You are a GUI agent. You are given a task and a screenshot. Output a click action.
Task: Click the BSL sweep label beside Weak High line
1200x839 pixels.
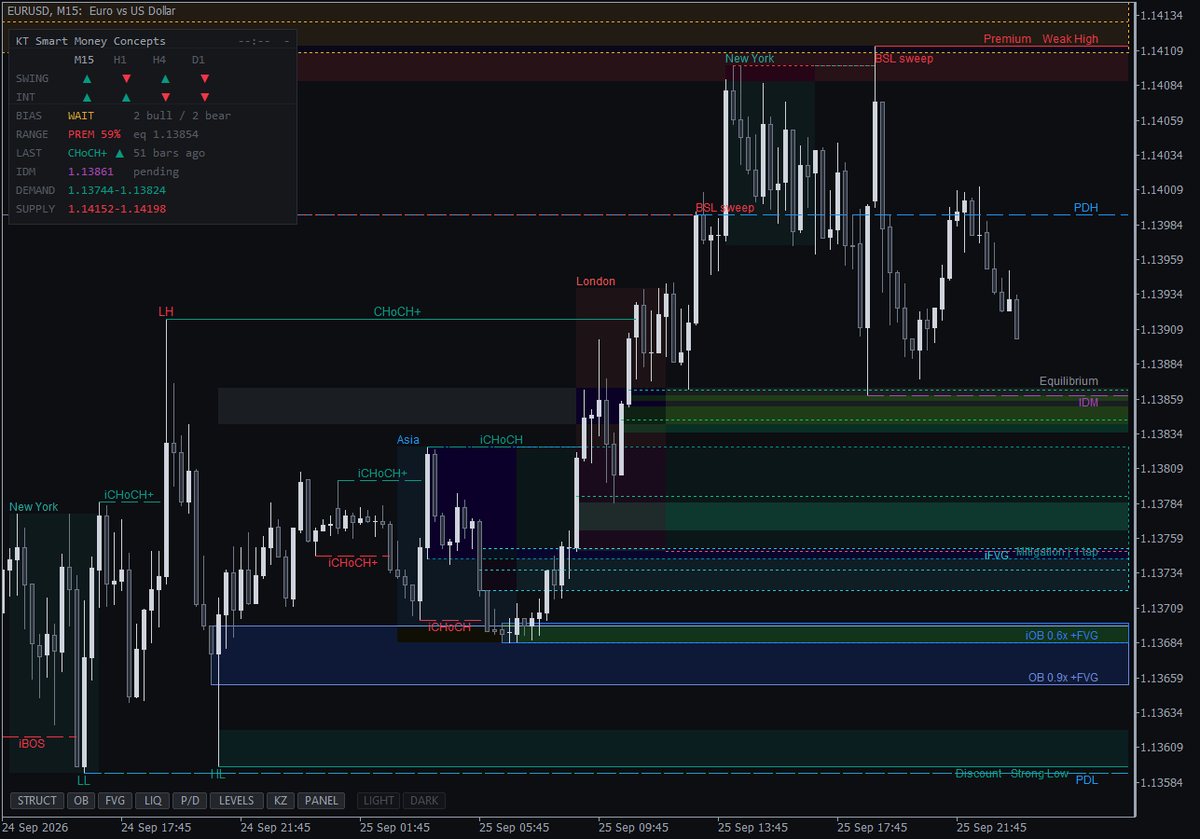(x=904, y=58)
